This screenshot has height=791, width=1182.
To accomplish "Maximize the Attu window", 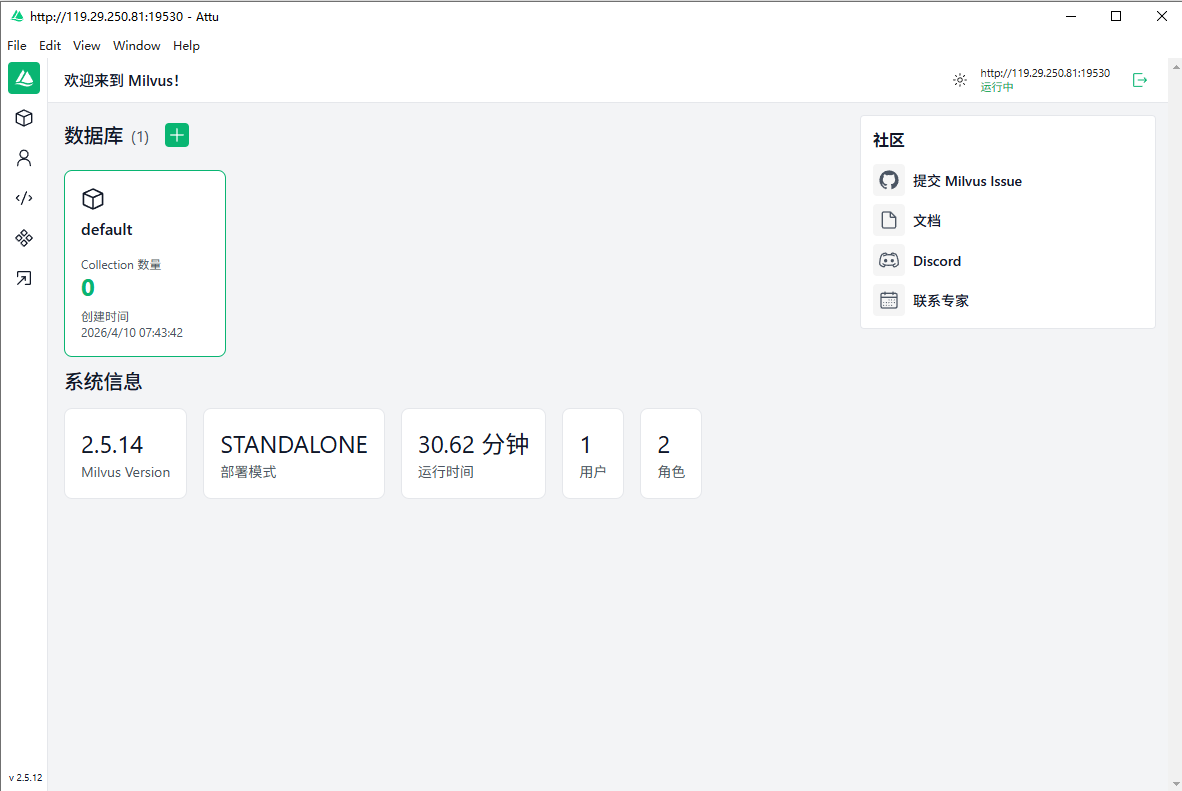I will tap(1116, 16).
